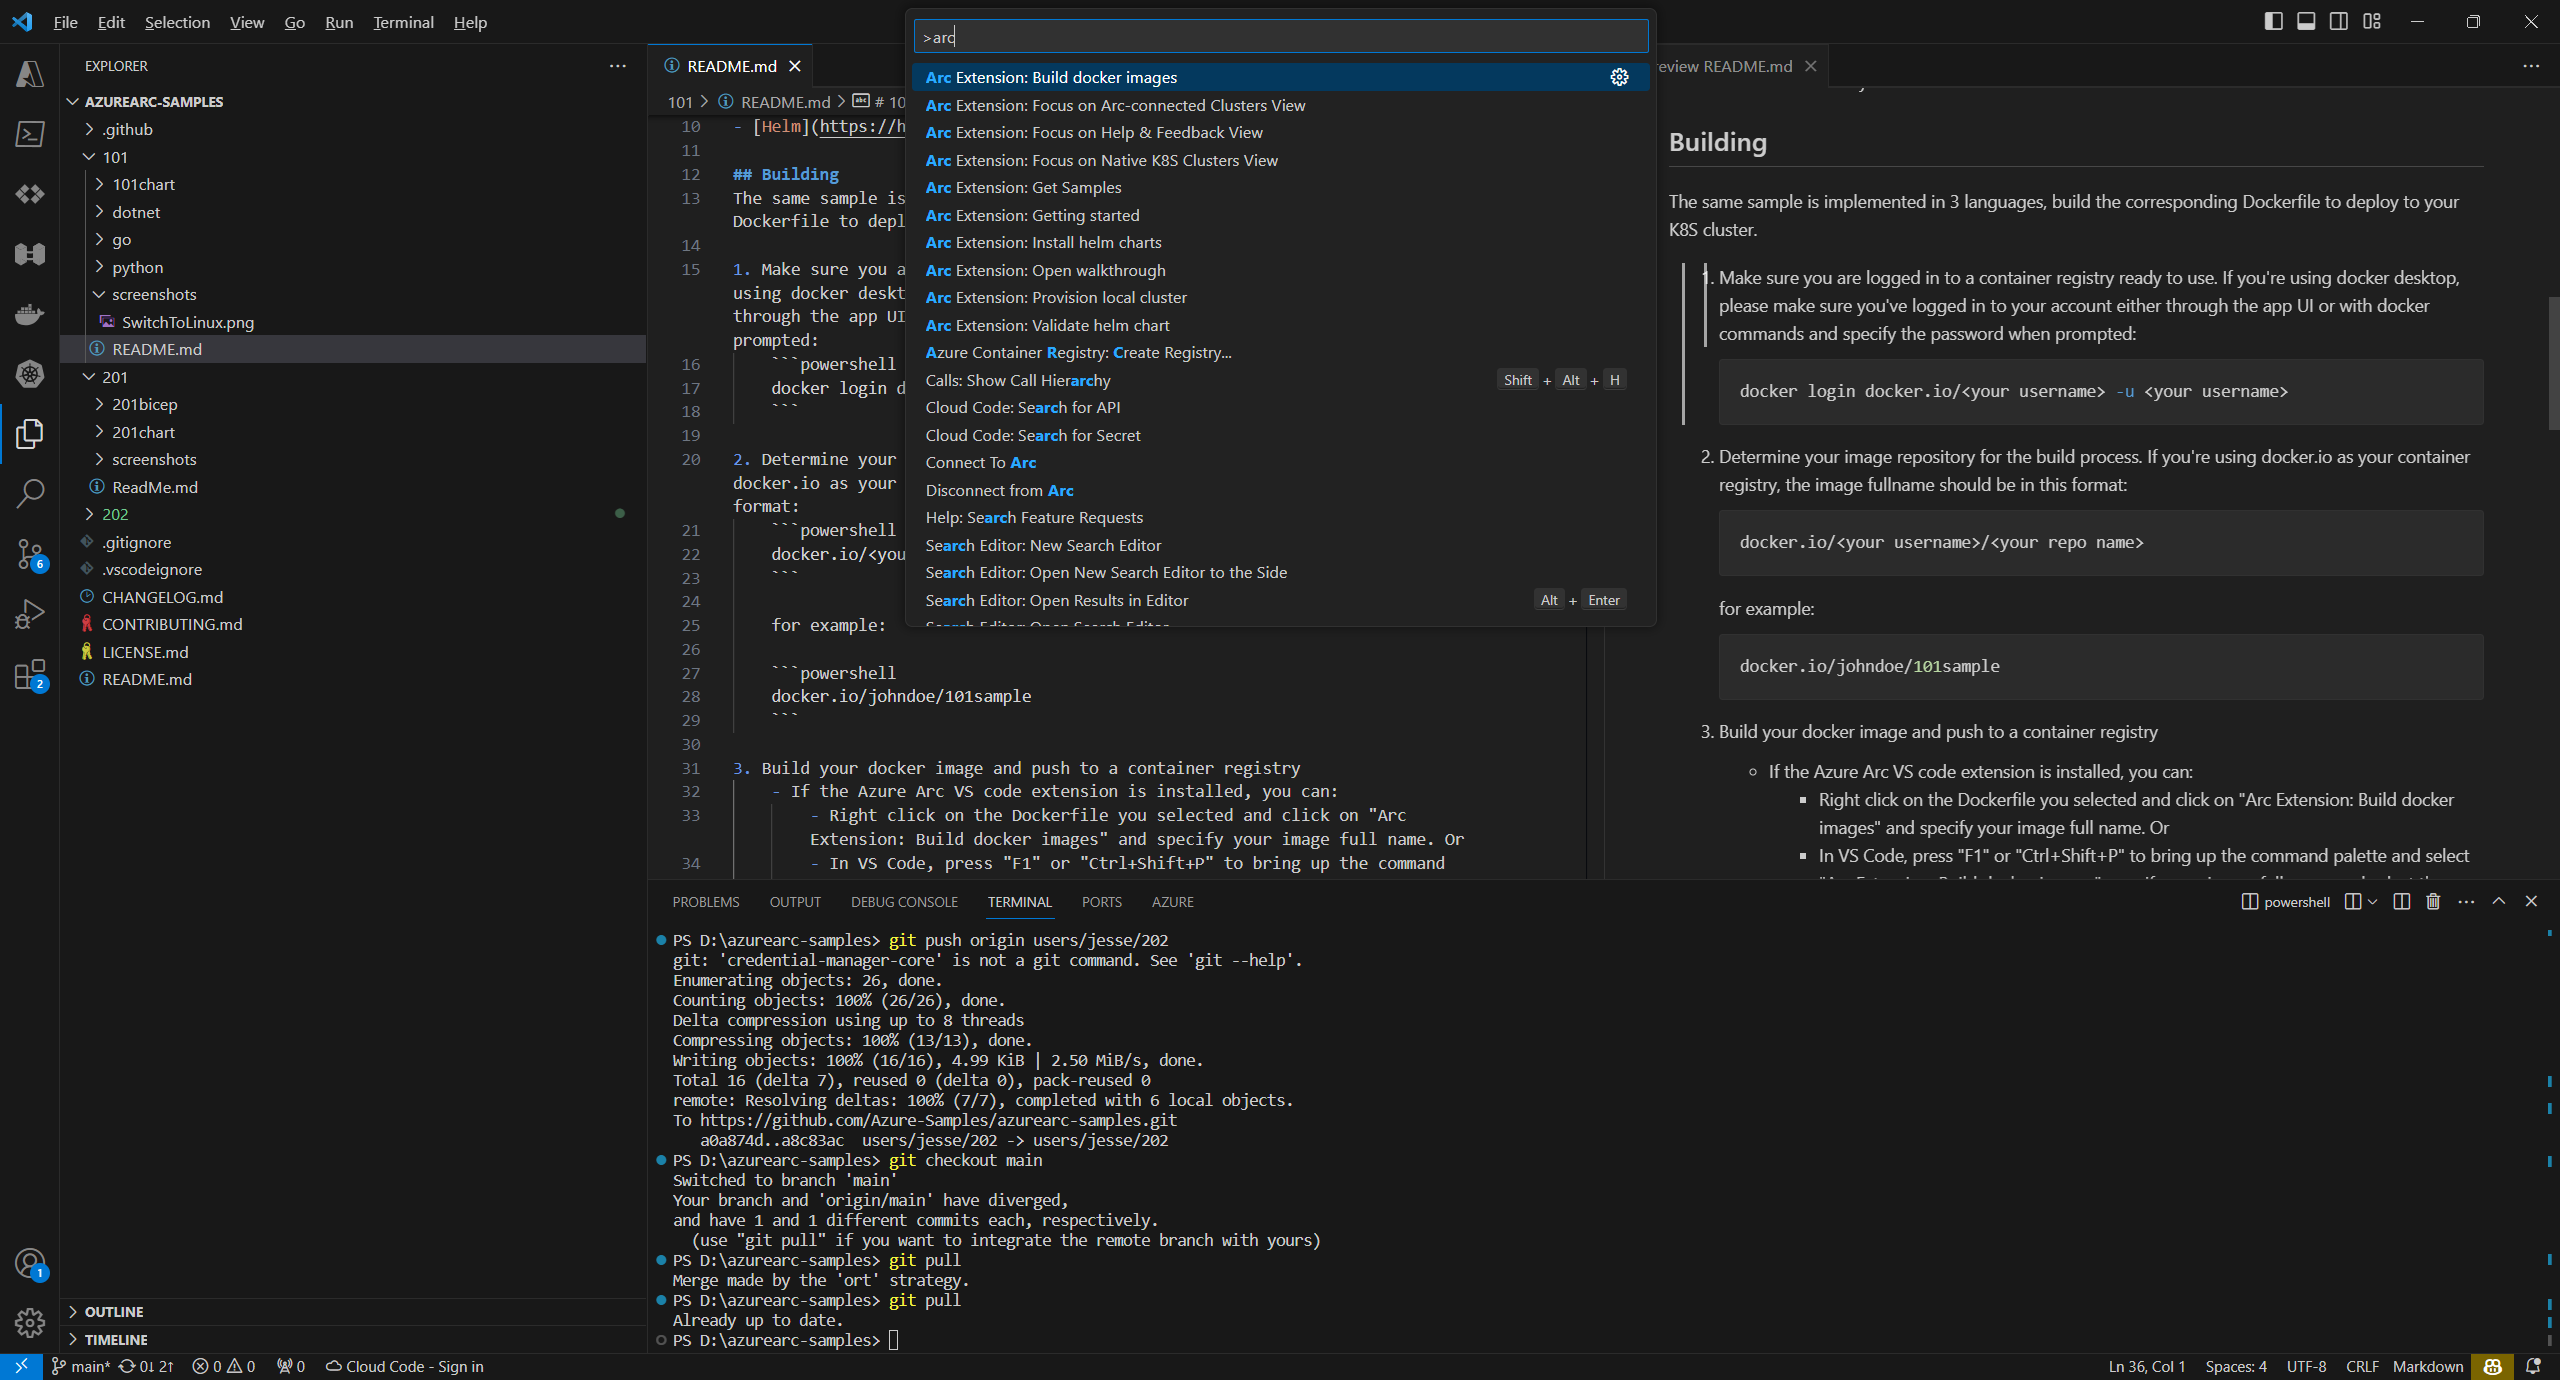The width and height of the screenshot is (2560, 1380).
Task: Select 'Arc Extension: Get Samples' command
Action: tap(1023, 187)
